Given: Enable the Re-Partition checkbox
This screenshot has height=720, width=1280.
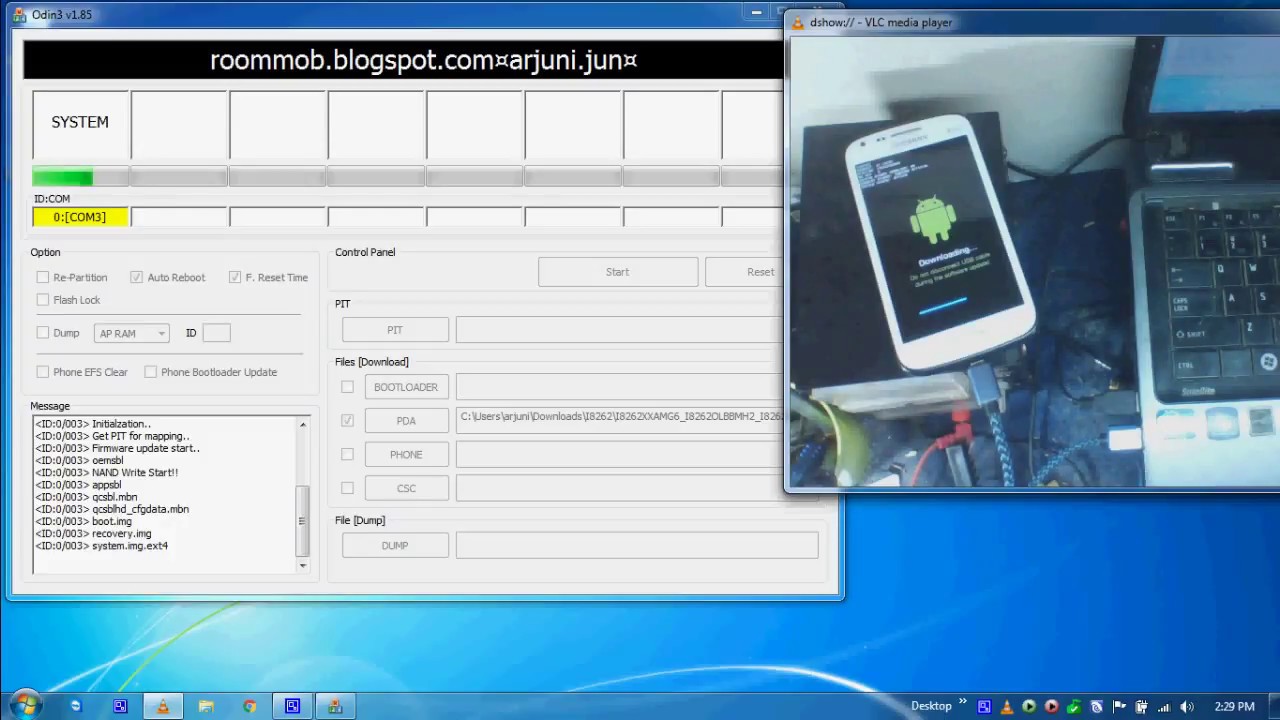Looking at the screenshot, I should coord(43,277).
